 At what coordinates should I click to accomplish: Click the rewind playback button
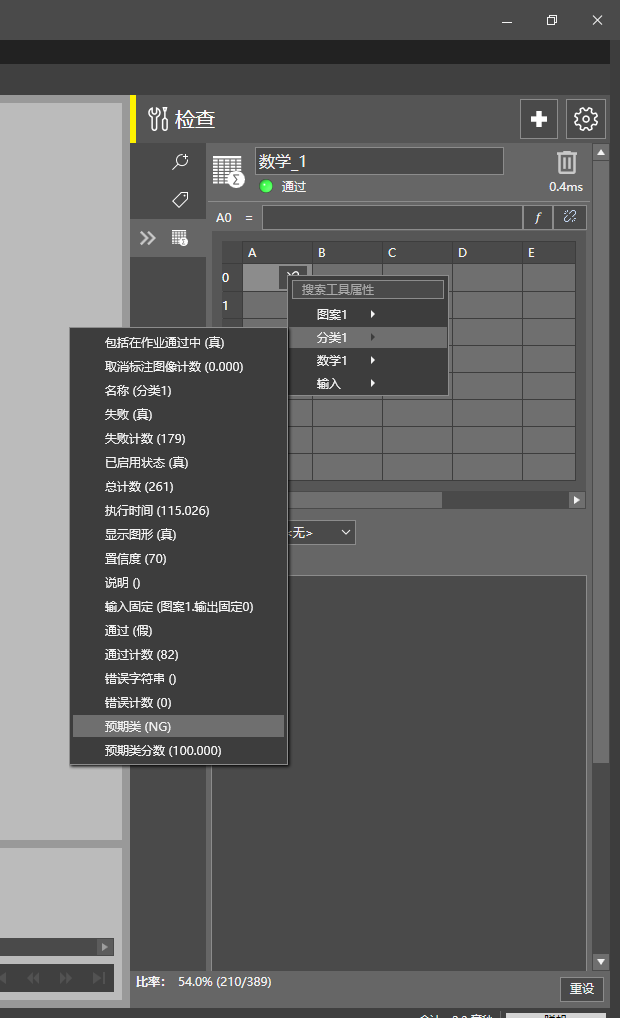[x=33, y=978]
